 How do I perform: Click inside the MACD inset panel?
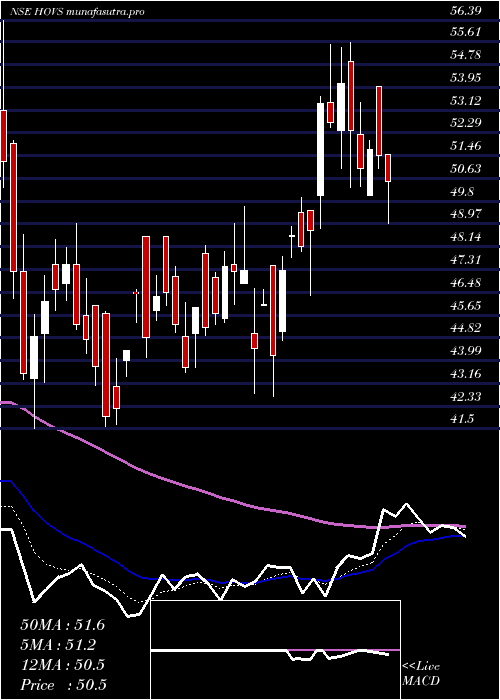click(276, 650)
